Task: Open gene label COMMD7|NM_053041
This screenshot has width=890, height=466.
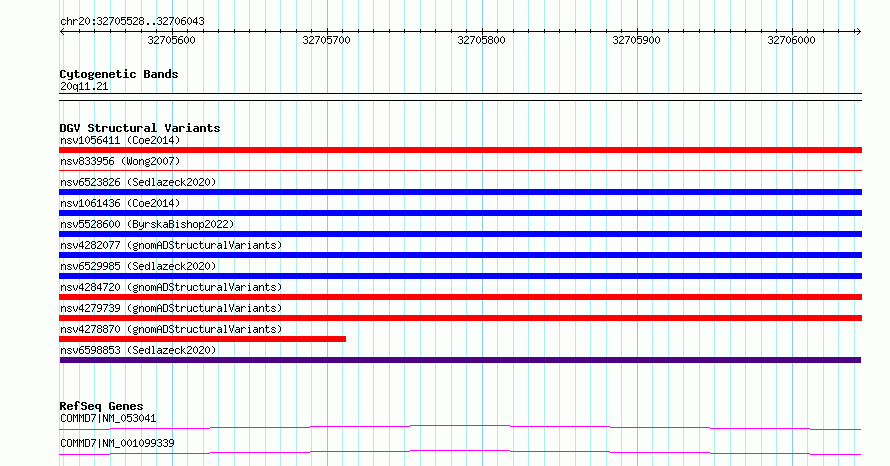Action: (108, 418)
